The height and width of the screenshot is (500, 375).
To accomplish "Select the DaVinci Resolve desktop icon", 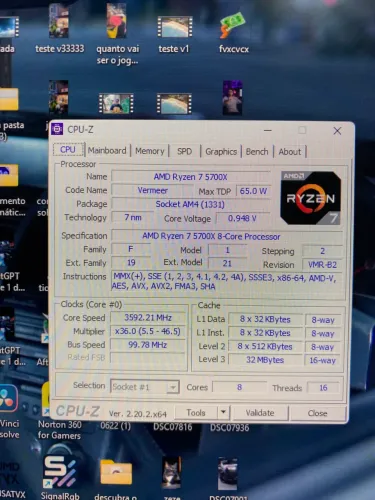I will (9, 412).
